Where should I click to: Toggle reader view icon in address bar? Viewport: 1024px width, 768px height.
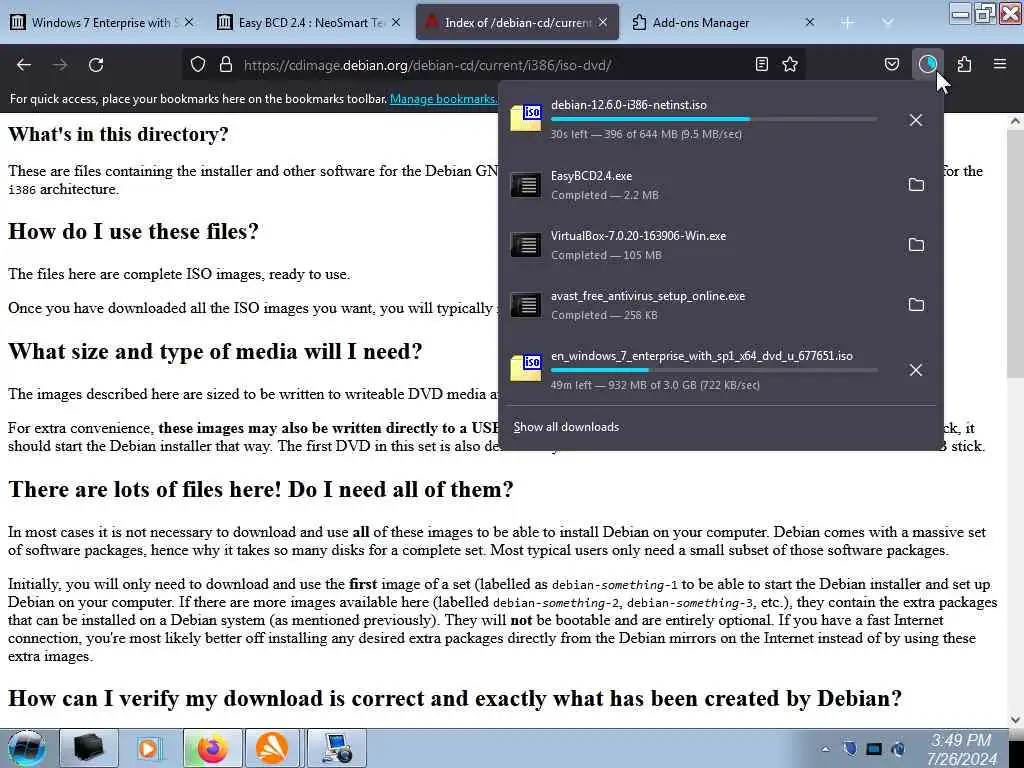tap(761, 64)
